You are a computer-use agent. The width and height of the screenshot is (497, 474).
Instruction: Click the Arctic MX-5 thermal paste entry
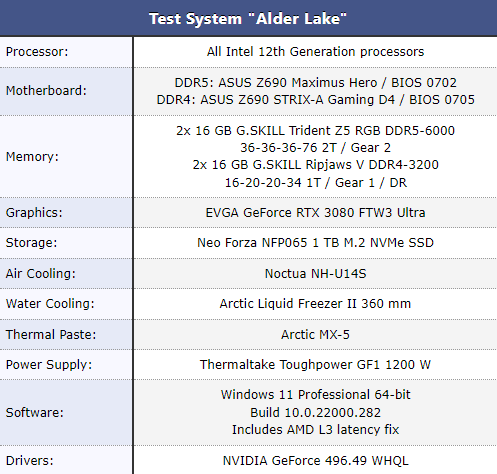click(315, 334)
